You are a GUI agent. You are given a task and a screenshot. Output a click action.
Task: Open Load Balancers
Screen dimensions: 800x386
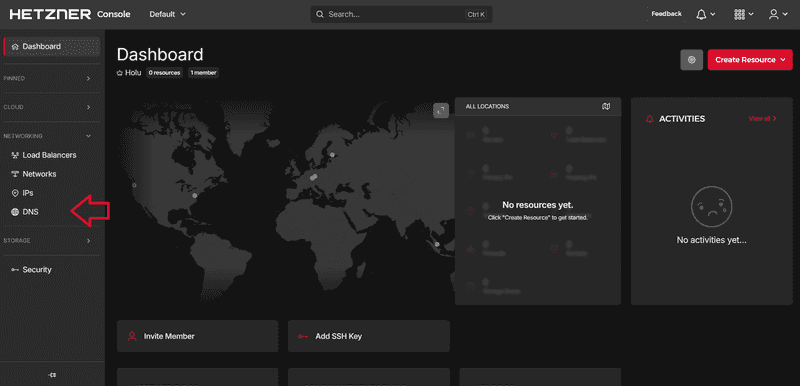[x=49, y=155]
